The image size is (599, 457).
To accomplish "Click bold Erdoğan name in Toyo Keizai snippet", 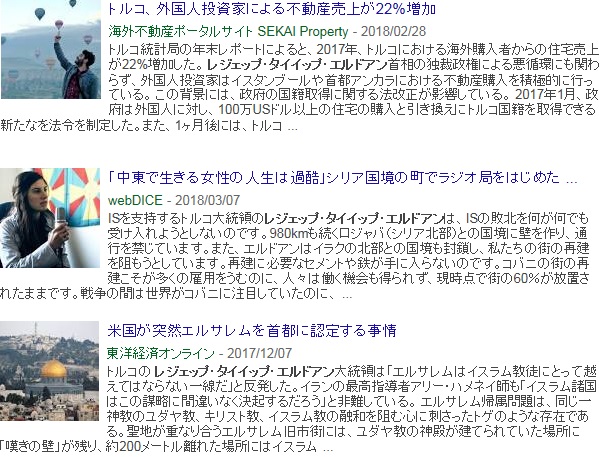I will click(244, 371).
